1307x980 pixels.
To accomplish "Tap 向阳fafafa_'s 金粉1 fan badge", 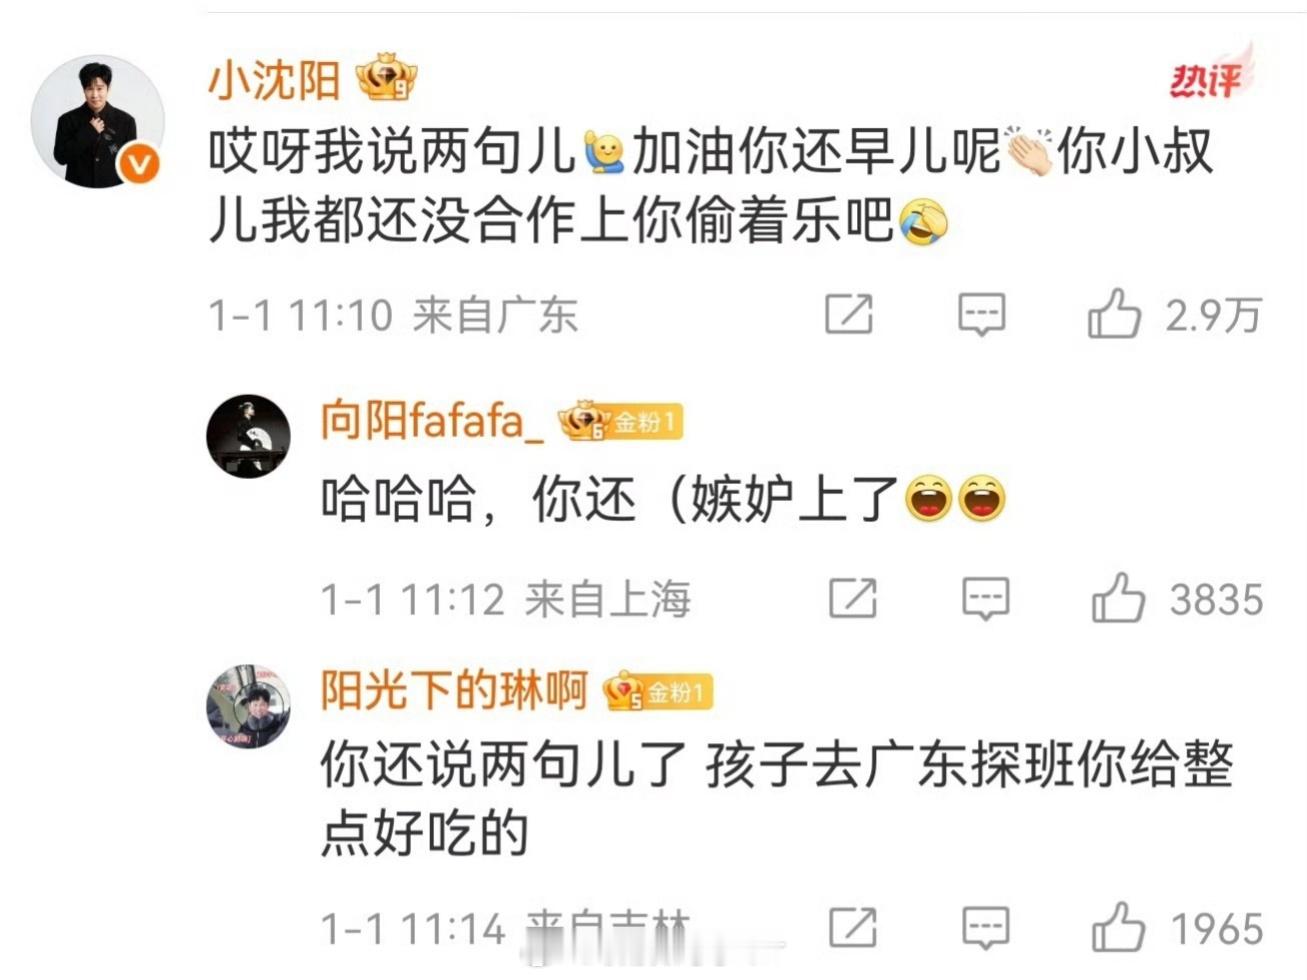I will pyautogui.click(x=620, y=421).
